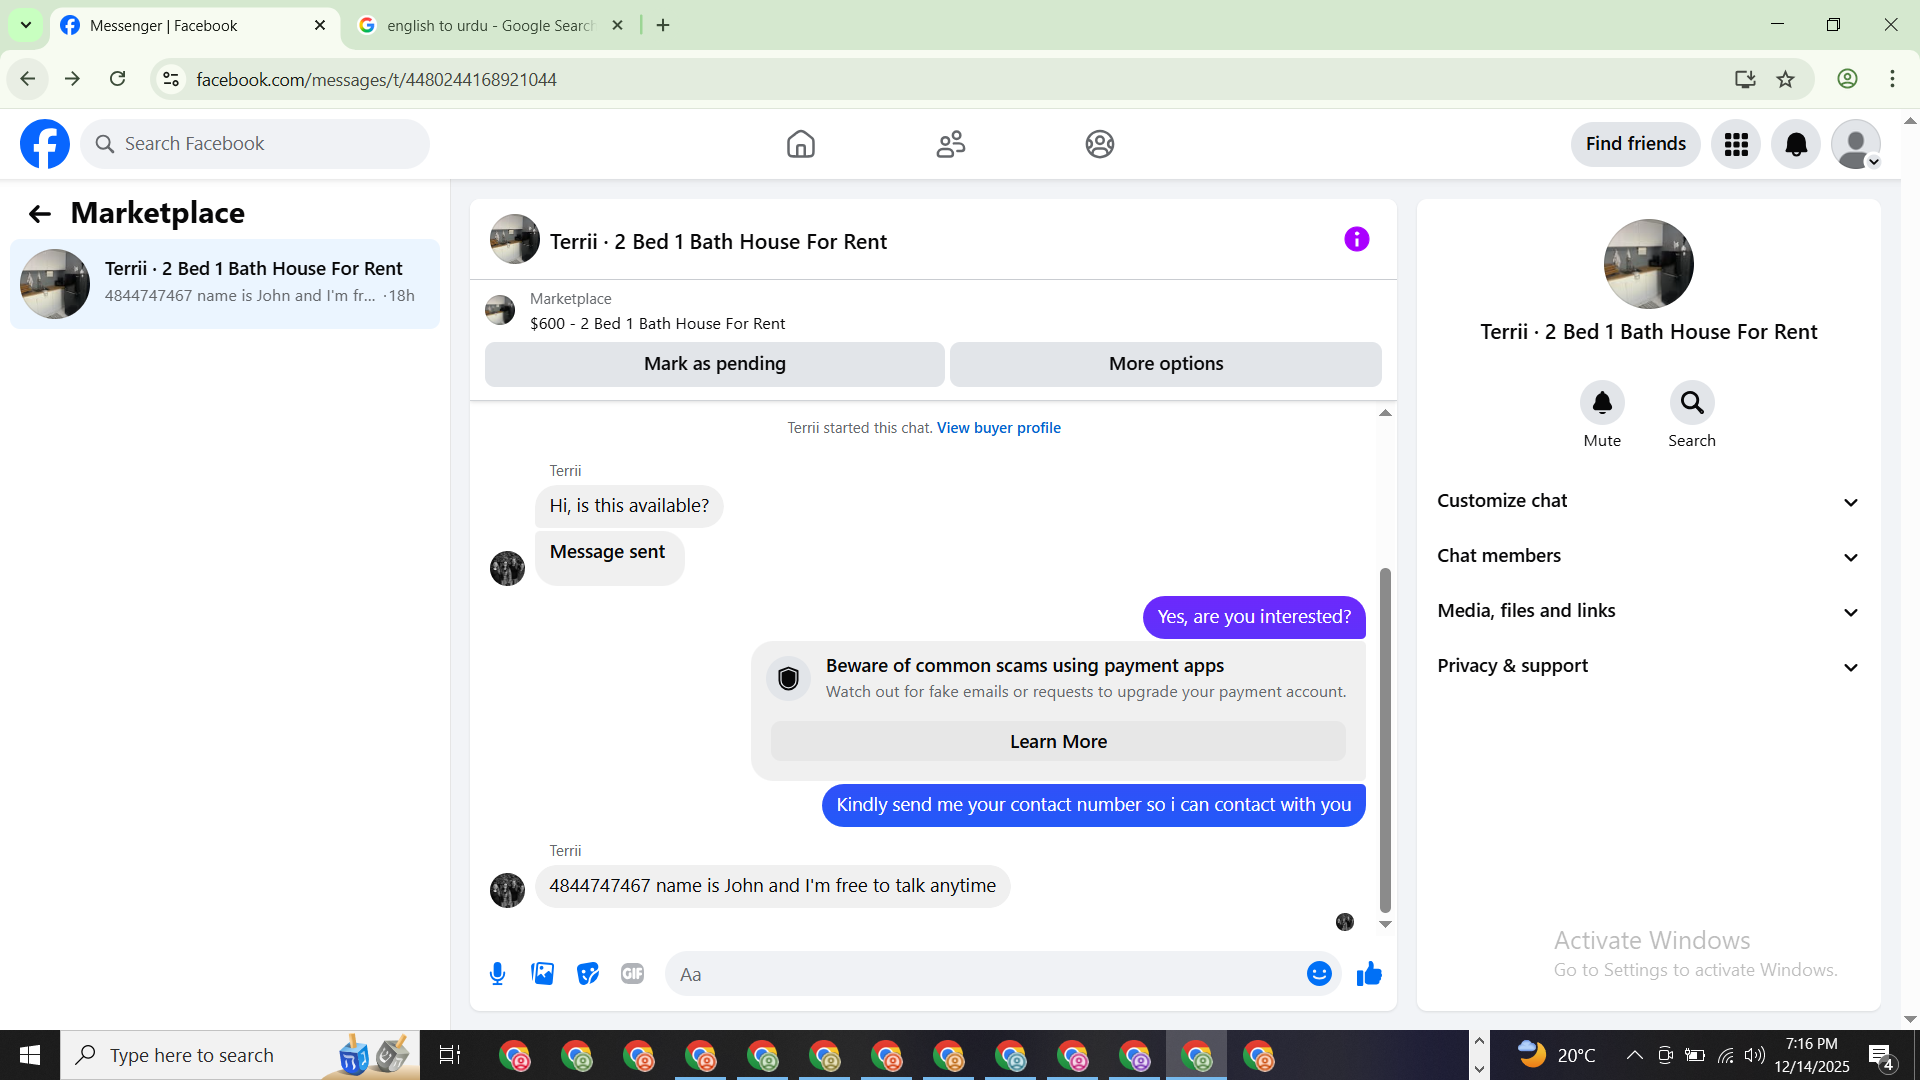Viewport: 1920px width, 1080px height.
Task: Expand the Customize chat section
Action: 1648,501
